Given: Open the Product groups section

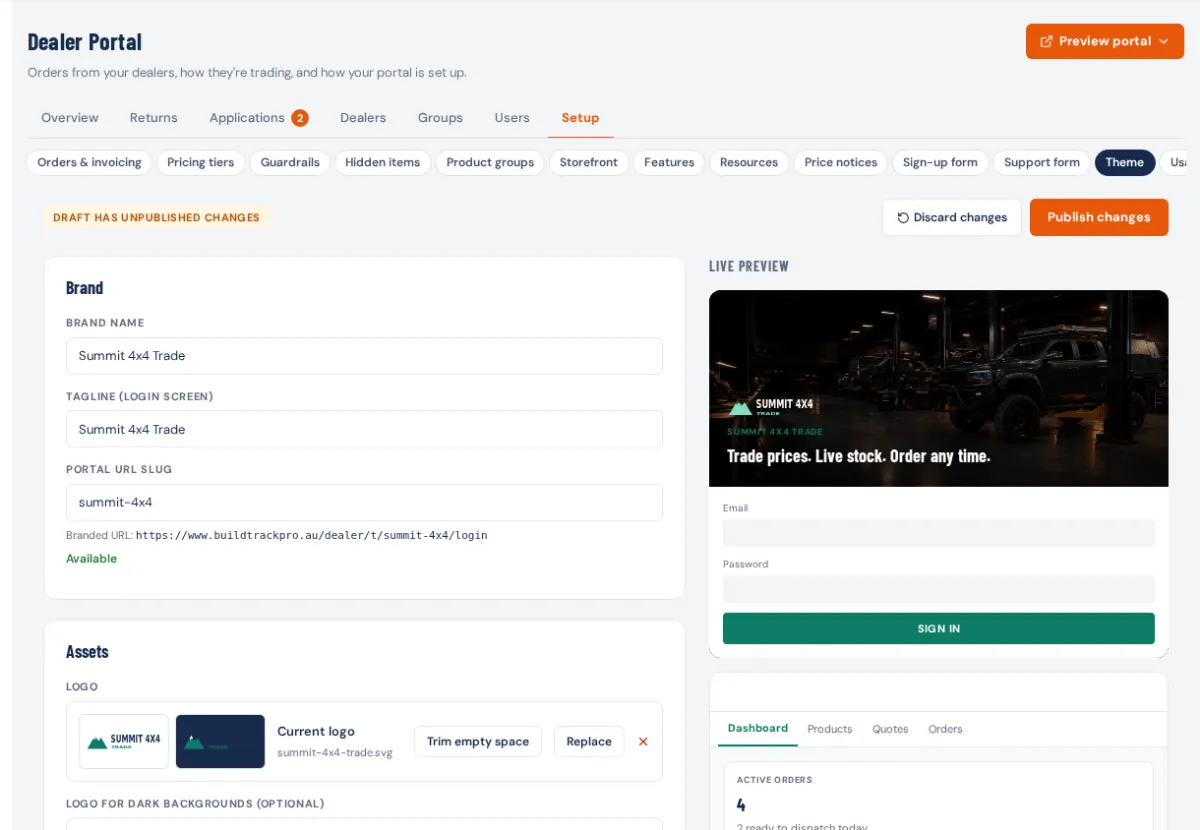Looking at the screenshot, I should [x=490, y=162].
